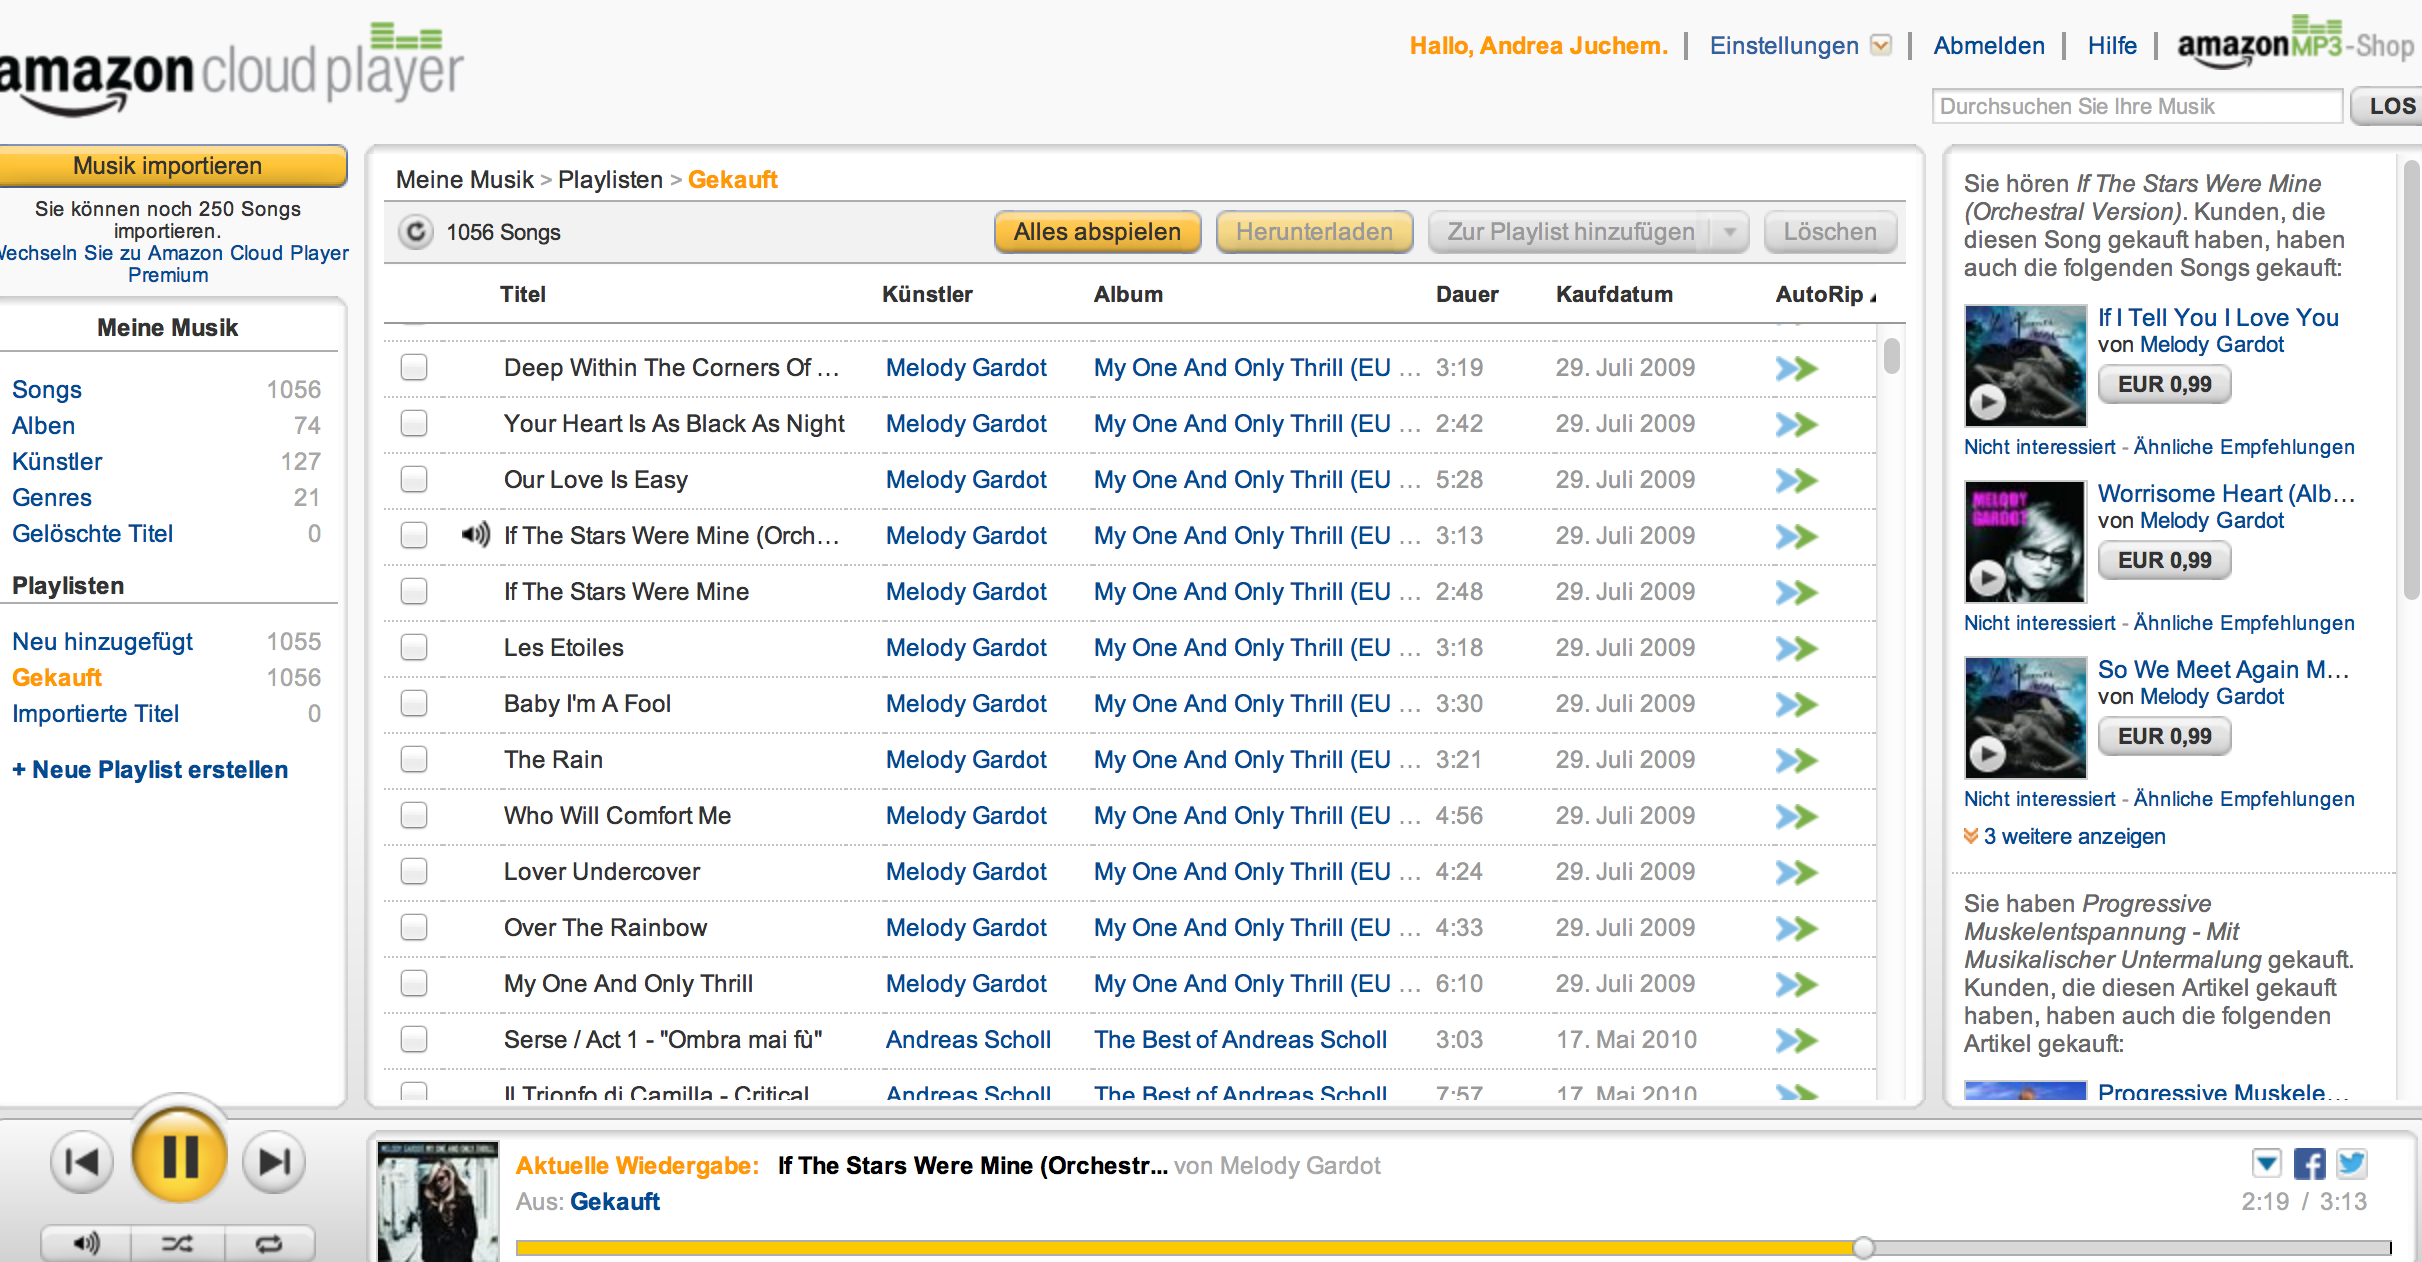
Task: Share current song on Facebook
Action: pyautogui.click(x=2309, y=1164)
